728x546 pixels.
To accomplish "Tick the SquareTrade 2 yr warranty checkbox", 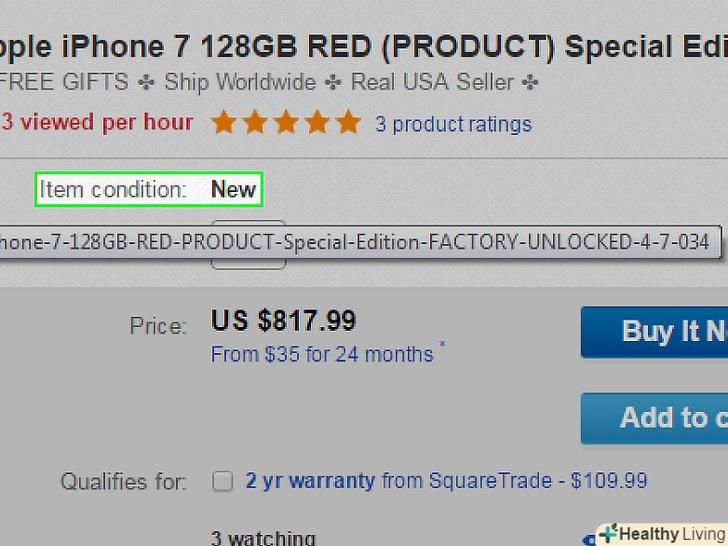I will 223,482.
